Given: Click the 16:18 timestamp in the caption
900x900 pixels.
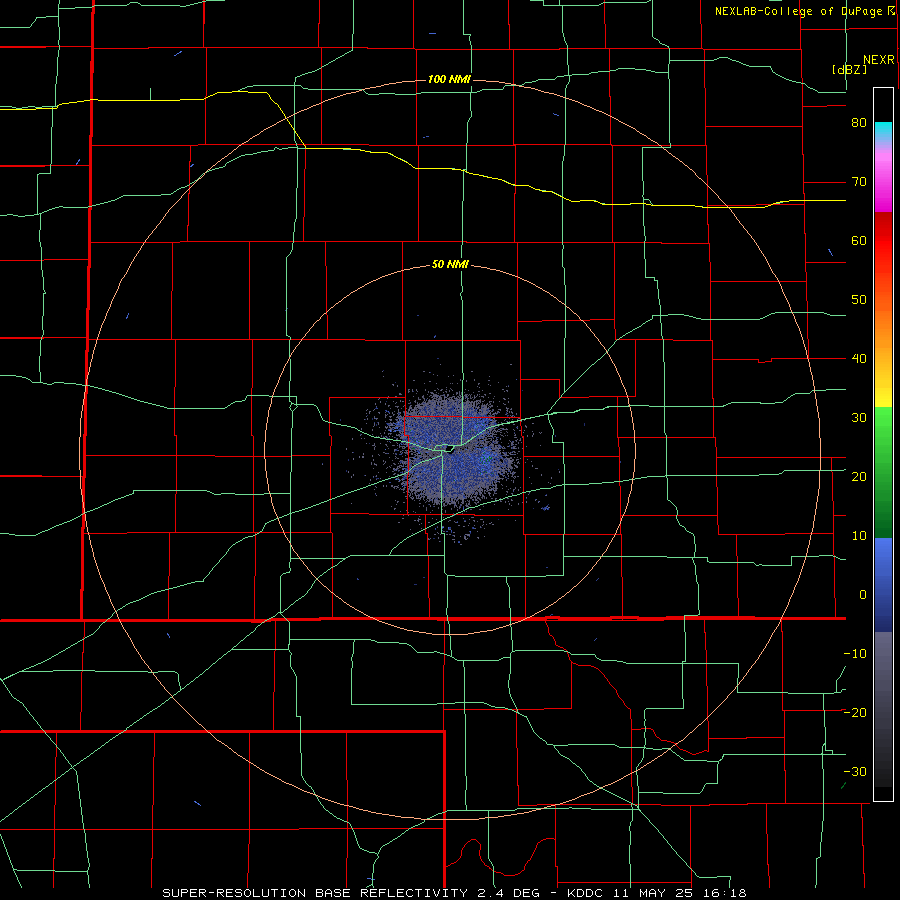Looking at the screenshot, I should click(x=727, y=893).
